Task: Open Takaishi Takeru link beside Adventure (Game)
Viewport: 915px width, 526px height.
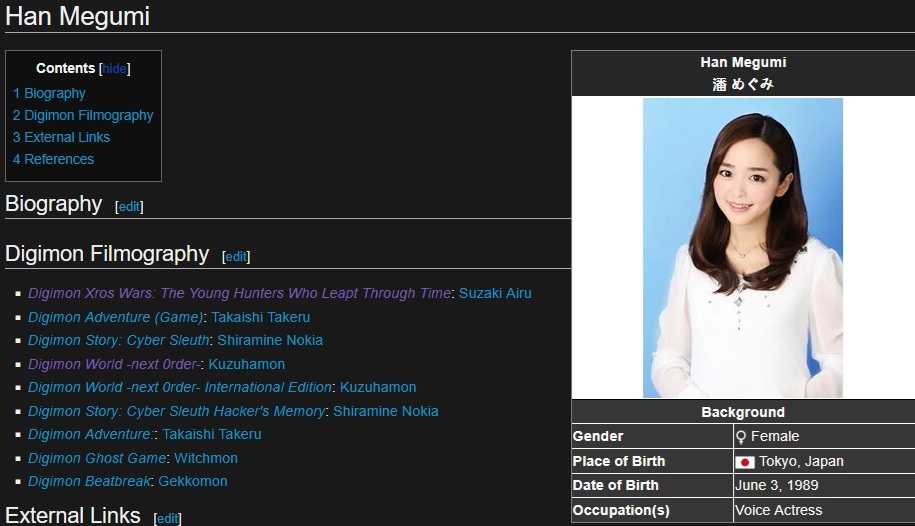Action: tap(260, 317)
